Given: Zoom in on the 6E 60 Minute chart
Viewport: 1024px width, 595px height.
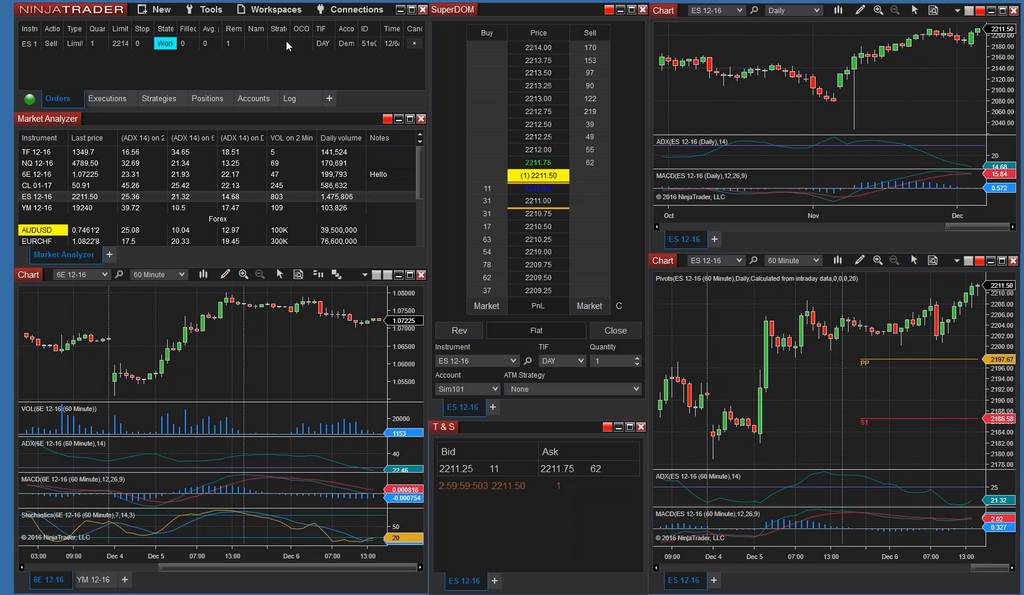Looking at the screenshot, I should click(x=242, y=274).
